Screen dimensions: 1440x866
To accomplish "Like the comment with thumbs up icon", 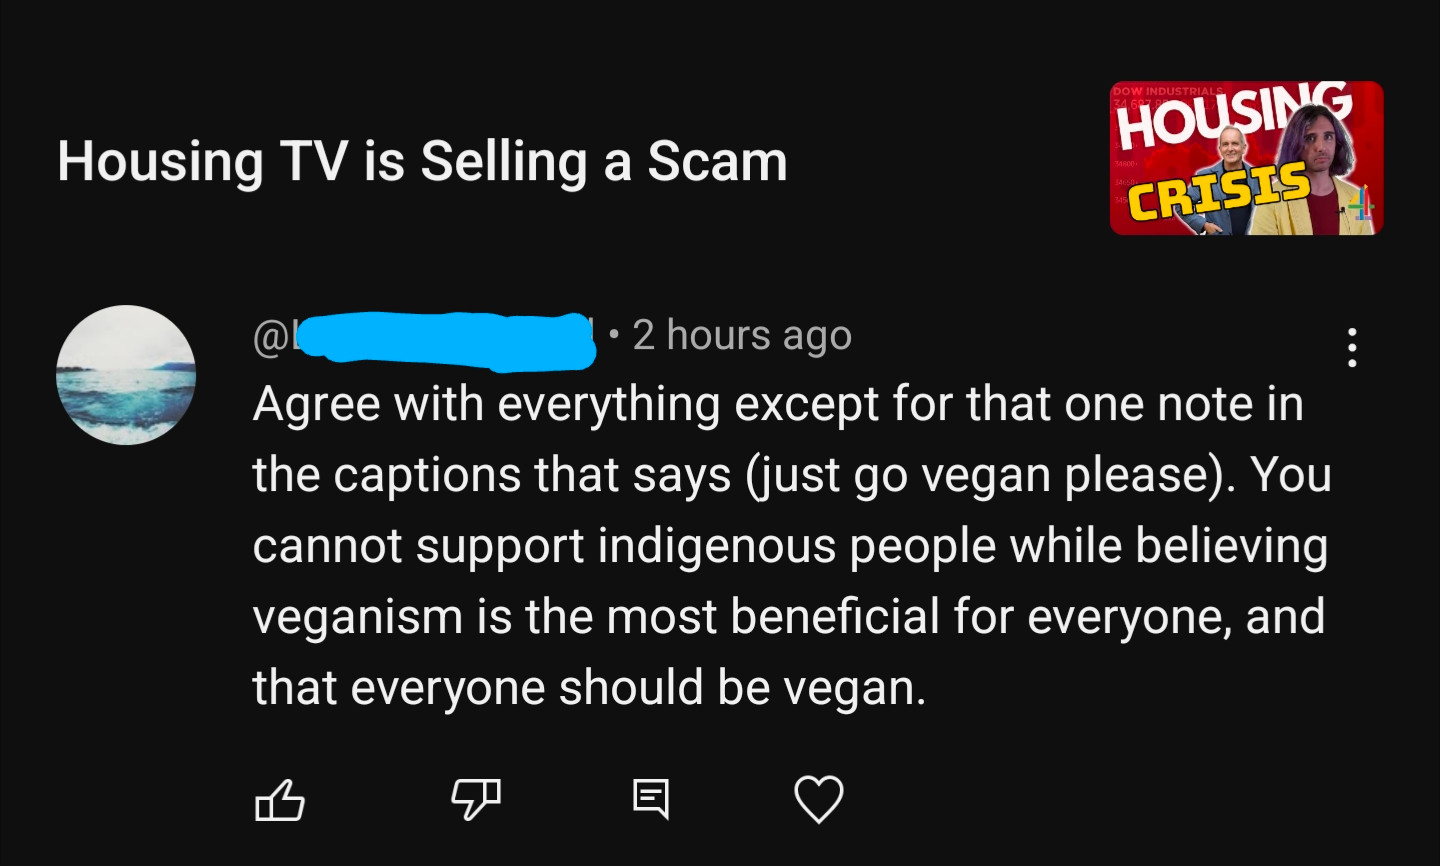I will [280, 800].
